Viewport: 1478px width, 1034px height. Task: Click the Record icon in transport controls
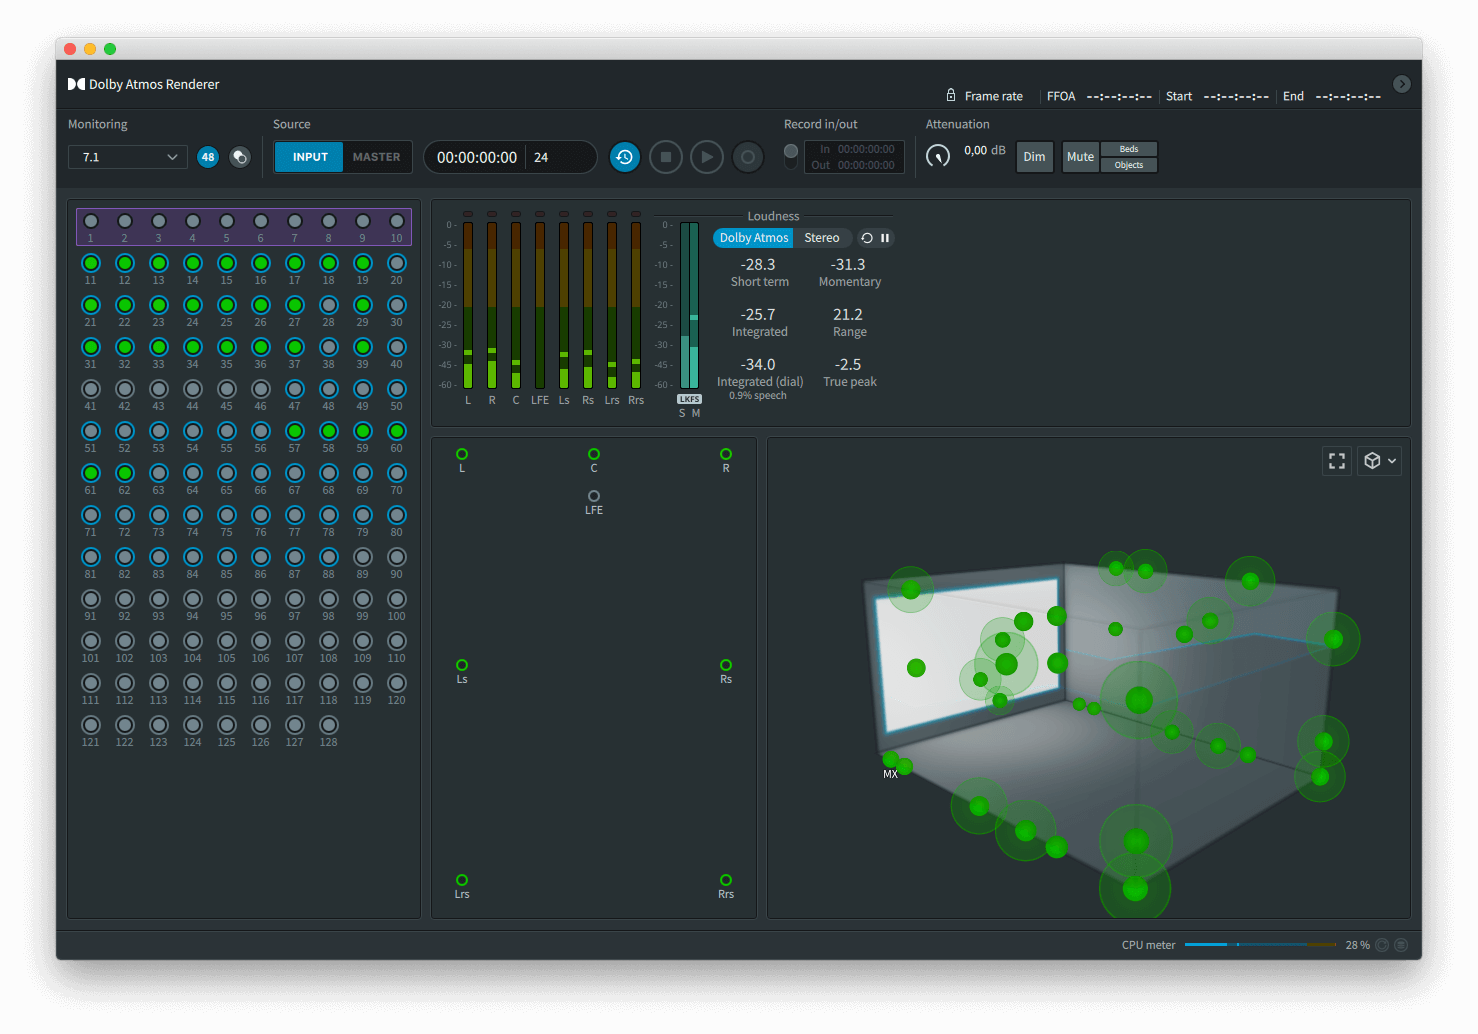tap(748, 157)
